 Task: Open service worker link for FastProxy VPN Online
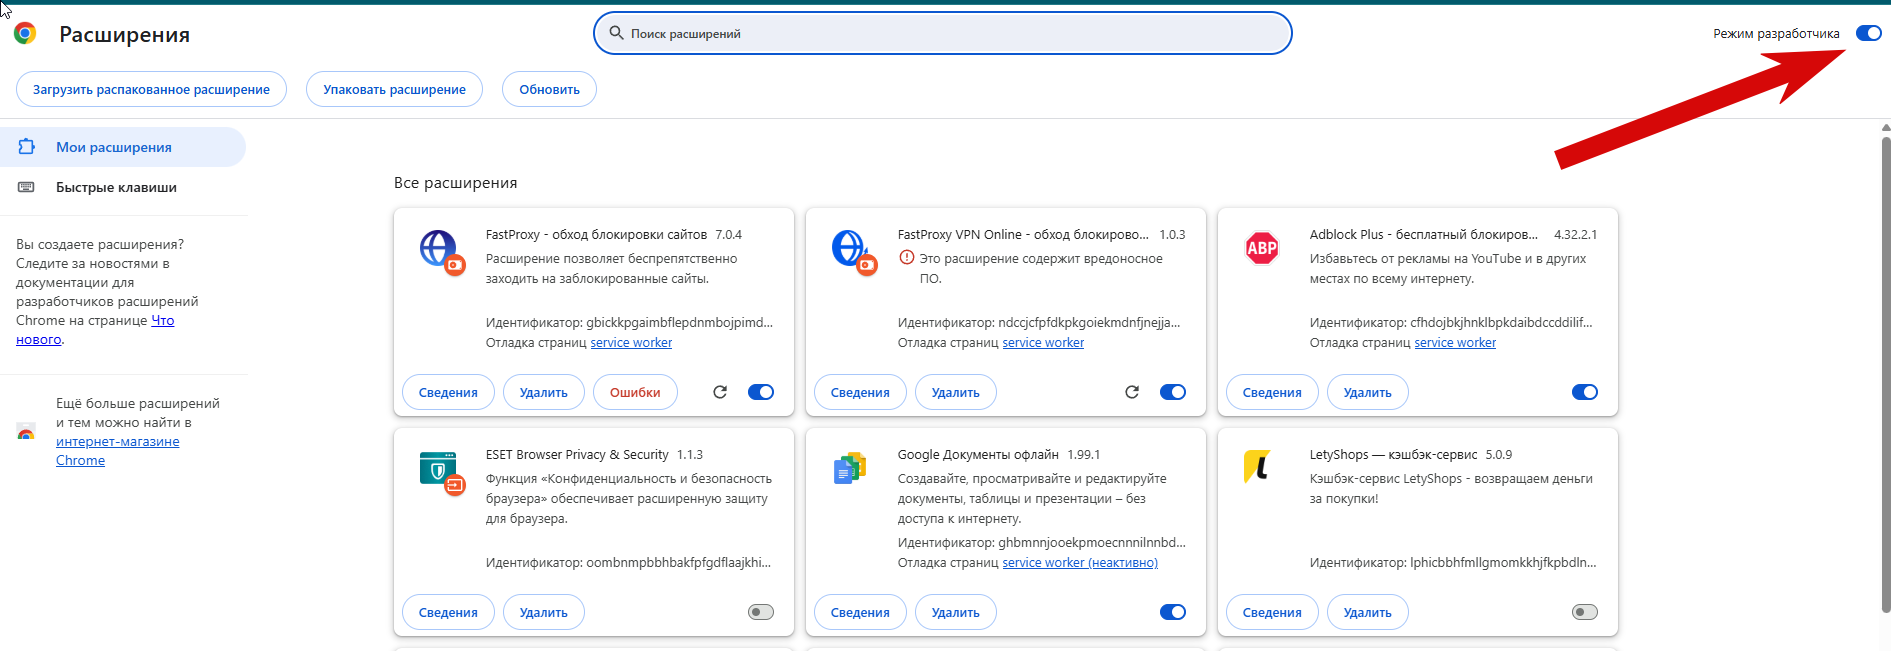point(1043,342)
